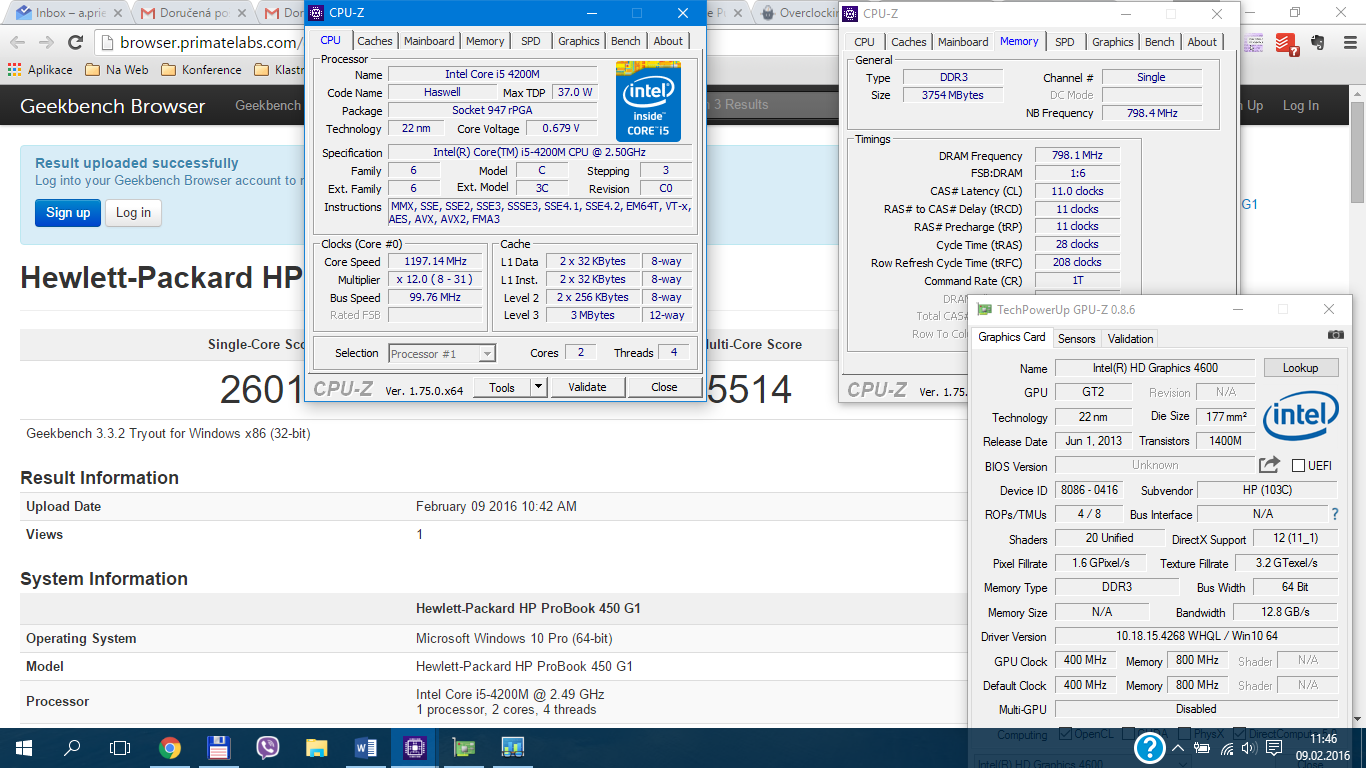Click the Viber icon on the taskbar
This screenshot has width=1366, height=768.
(x=267, y=747)
